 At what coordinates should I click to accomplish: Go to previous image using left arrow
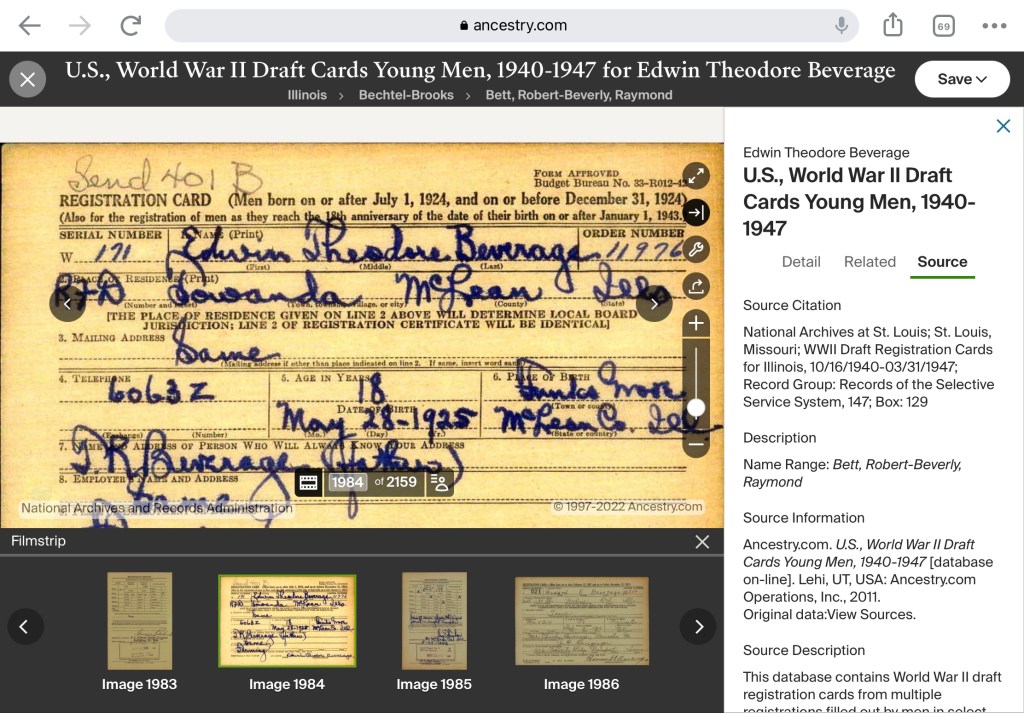point(68,303)
